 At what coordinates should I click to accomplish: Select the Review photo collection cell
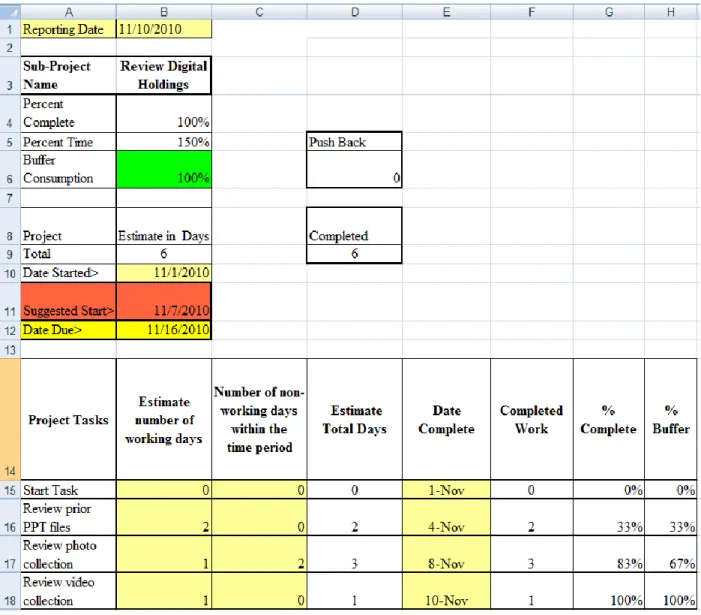tap(68, 554)
